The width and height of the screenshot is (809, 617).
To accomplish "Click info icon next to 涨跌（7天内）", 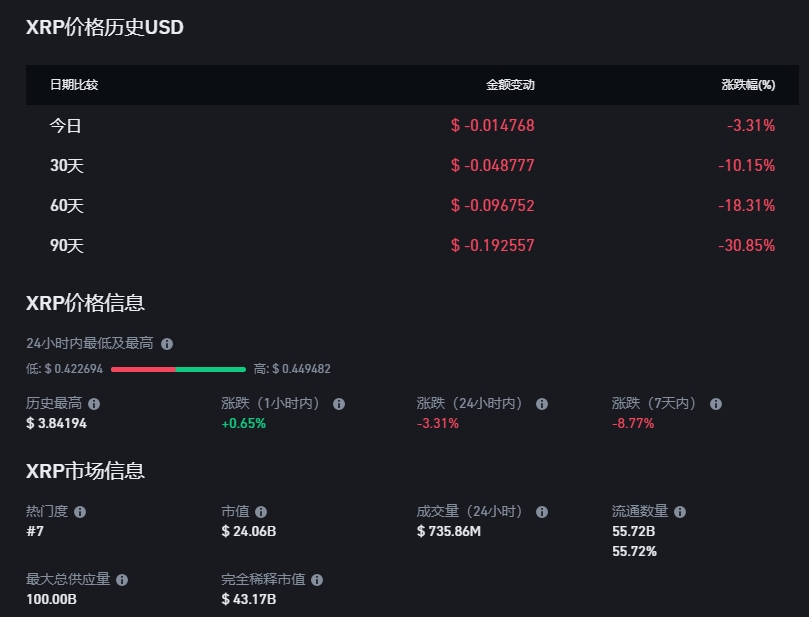I will [x=716, y=404].
